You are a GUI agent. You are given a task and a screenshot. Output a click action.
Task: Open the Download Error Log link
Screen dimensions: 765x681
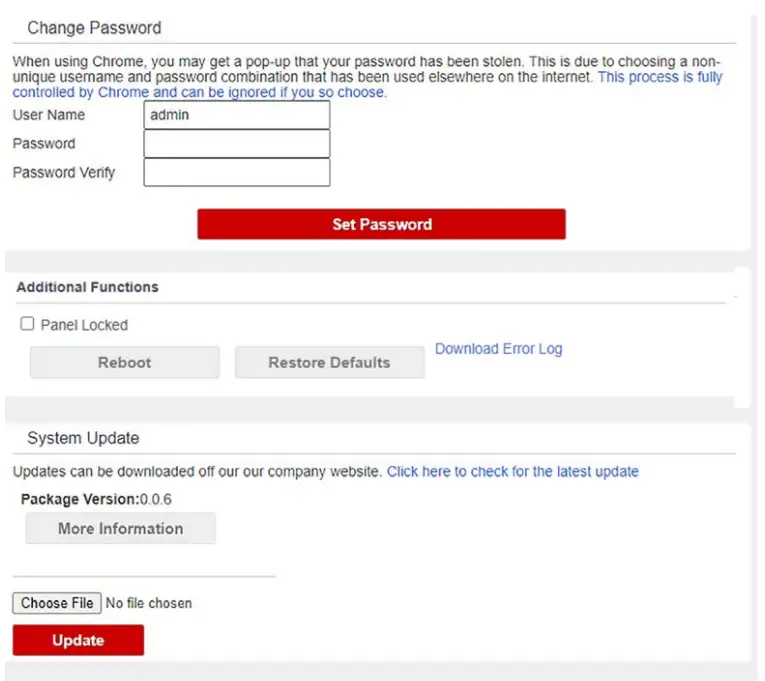click(499, 349)
